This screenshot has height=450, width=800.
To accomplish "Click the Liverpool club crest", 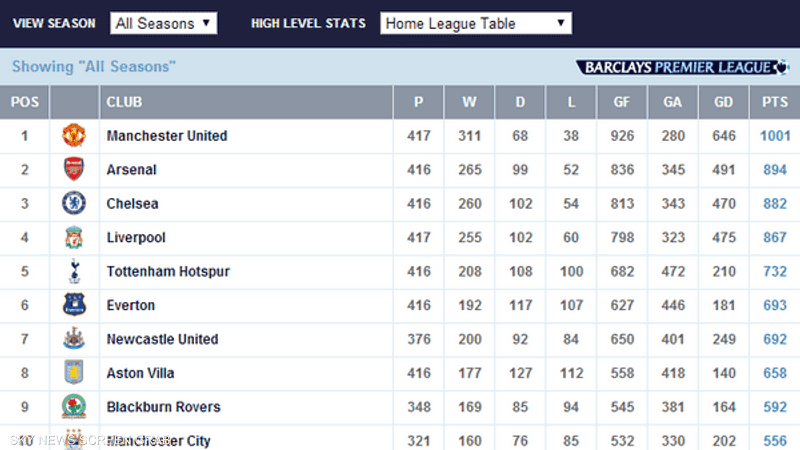I will pyautogui.click(x=74, y=237).
